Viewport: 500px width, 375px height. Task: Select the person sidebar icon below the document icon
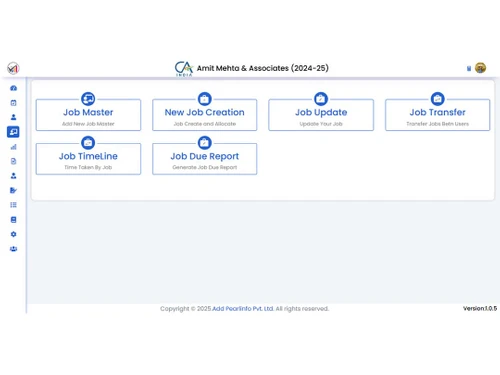click(13, 176)
